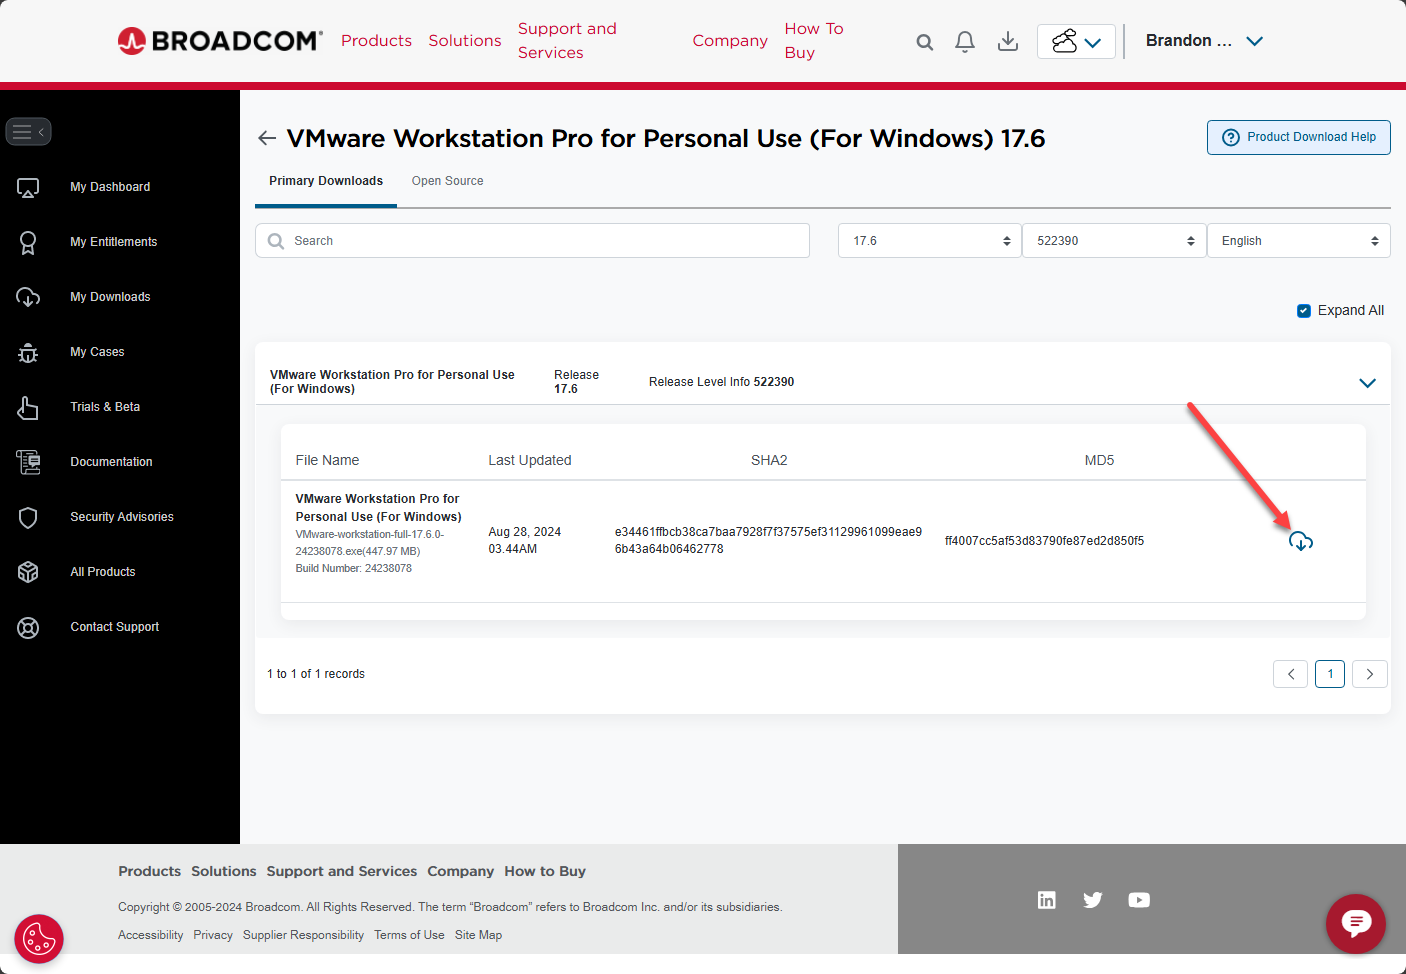Go to next page of records
Image resolution: width=1406 pixels, height=974 pixels.
(x=1370, y=674)
